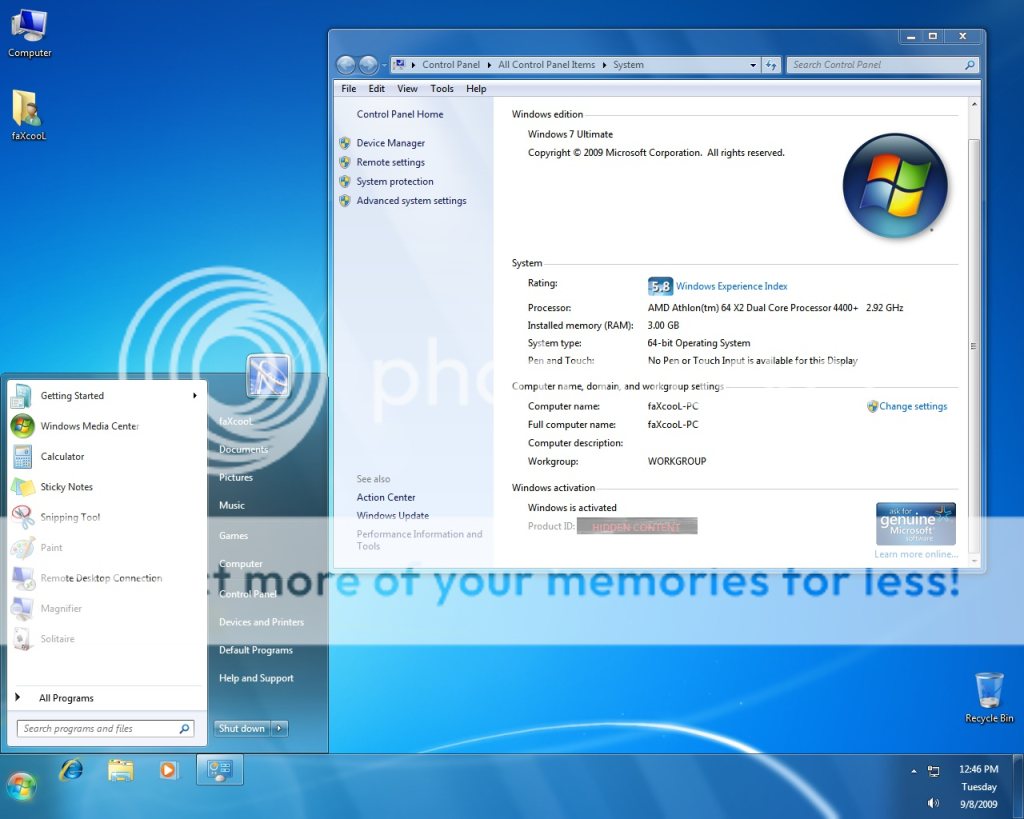Click the volume speaker icon in tray
The image size is (1024, 819).
[933, 803]
